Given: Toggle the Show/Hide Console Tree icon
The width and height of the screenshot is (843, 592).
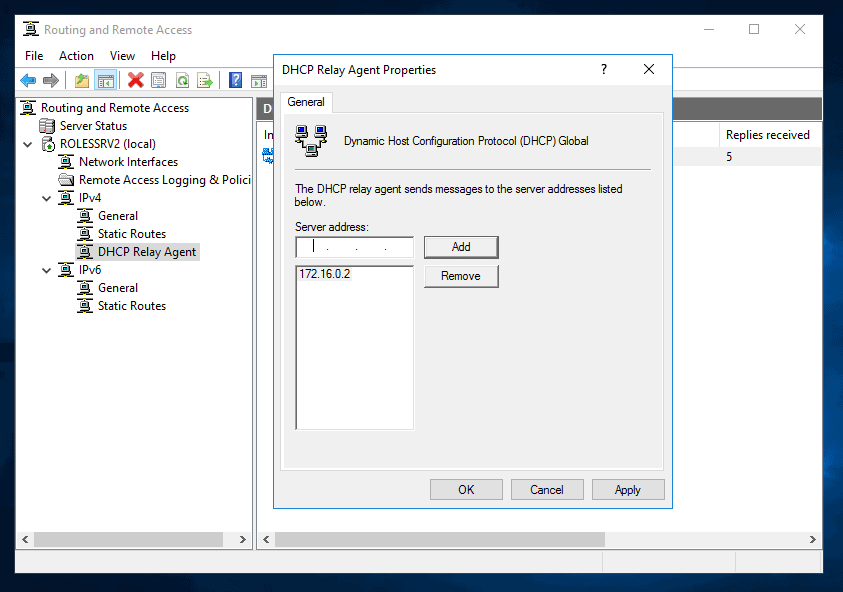Looking at the screenshot, I should [x=105, y=79].
